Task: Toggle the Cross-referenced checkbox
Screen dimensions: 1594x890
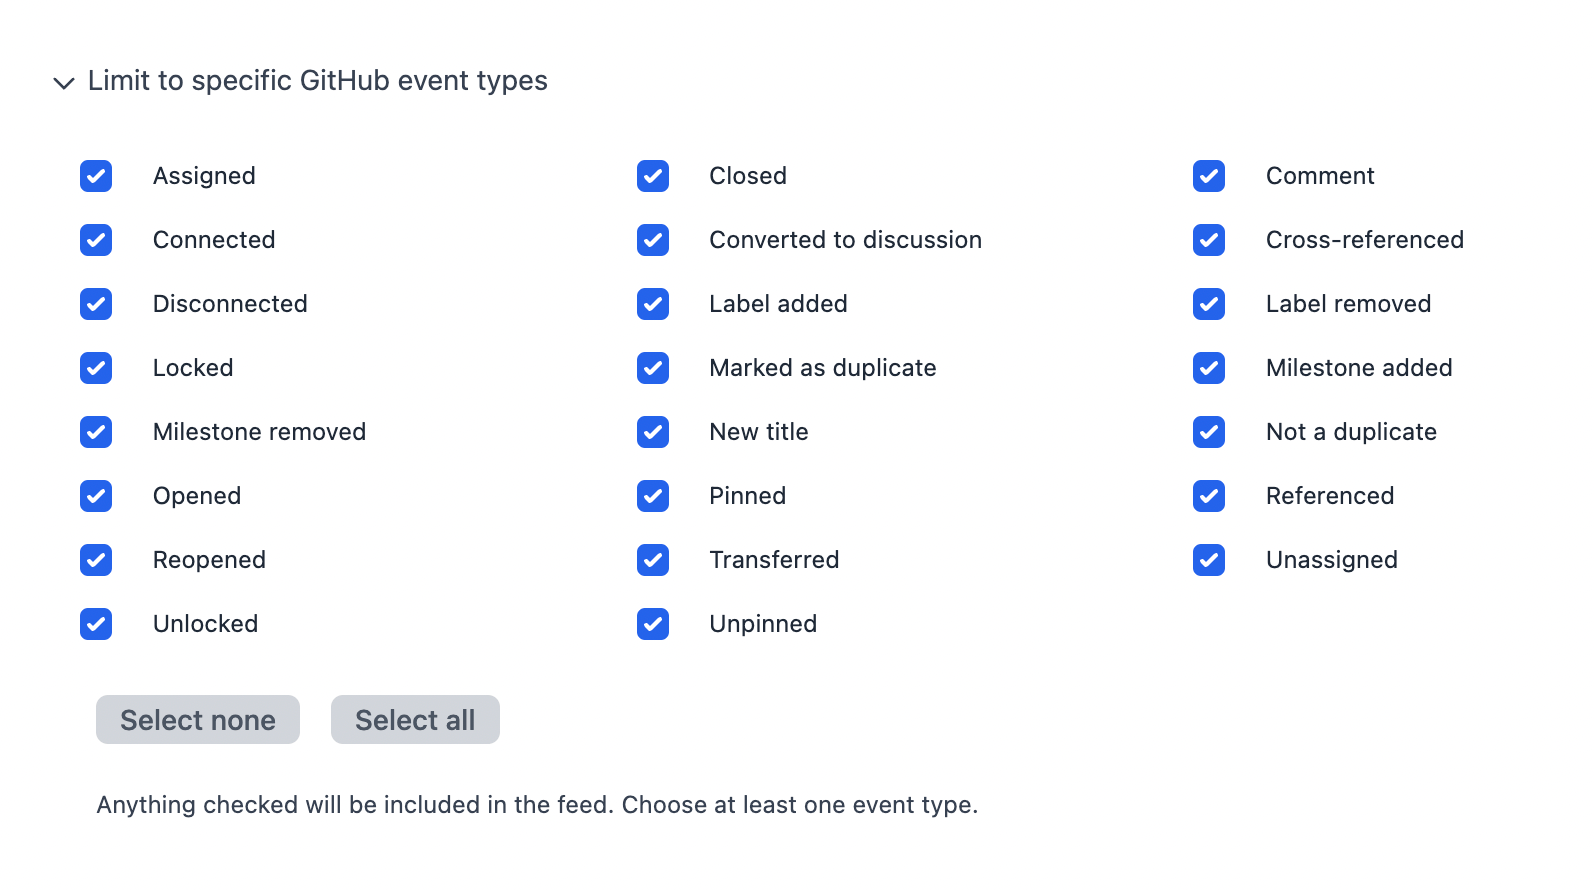Action: pyautogui.click(x=1209, y=240)
